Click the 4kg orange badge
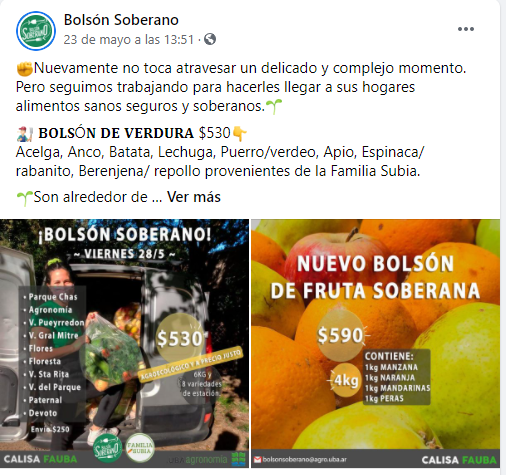Image resolution: width=506 pixels, height=475 pixels. [346, 380]
